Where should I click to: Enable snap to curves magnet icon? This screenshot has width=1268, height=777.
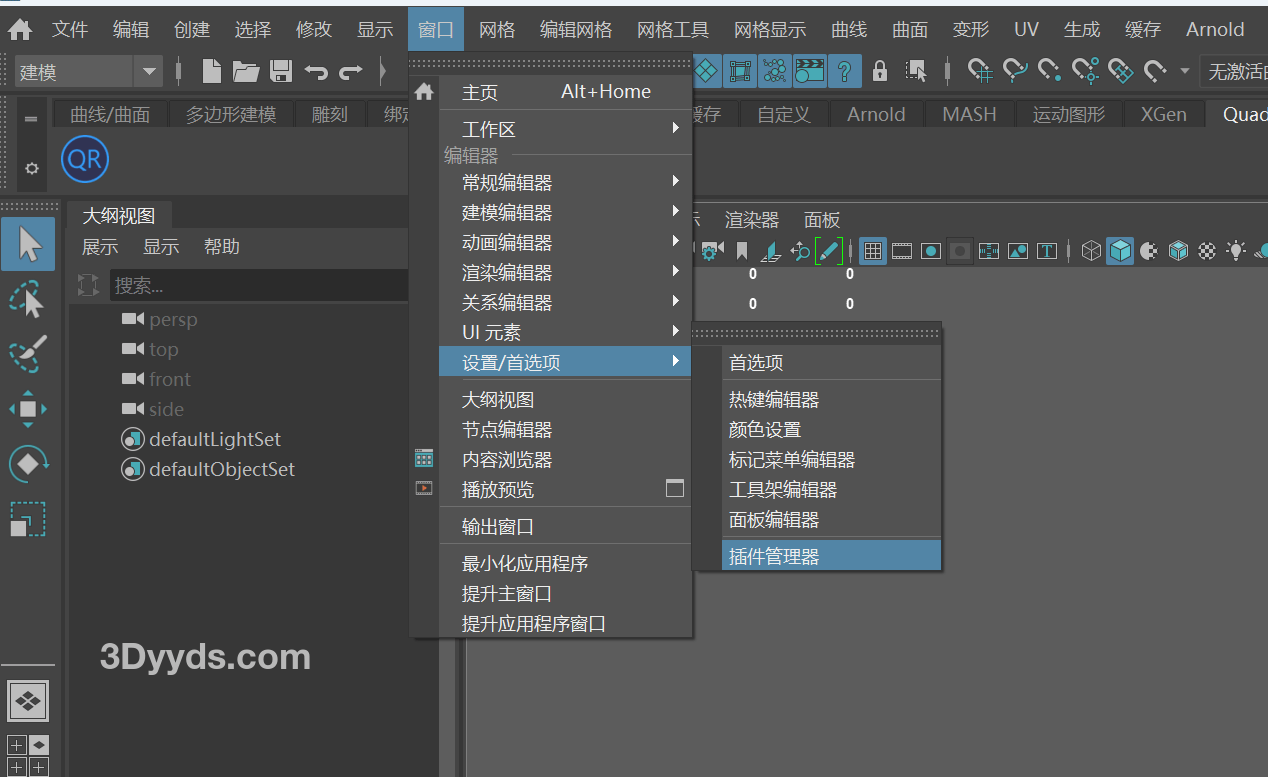click(x=1015, y=71)
